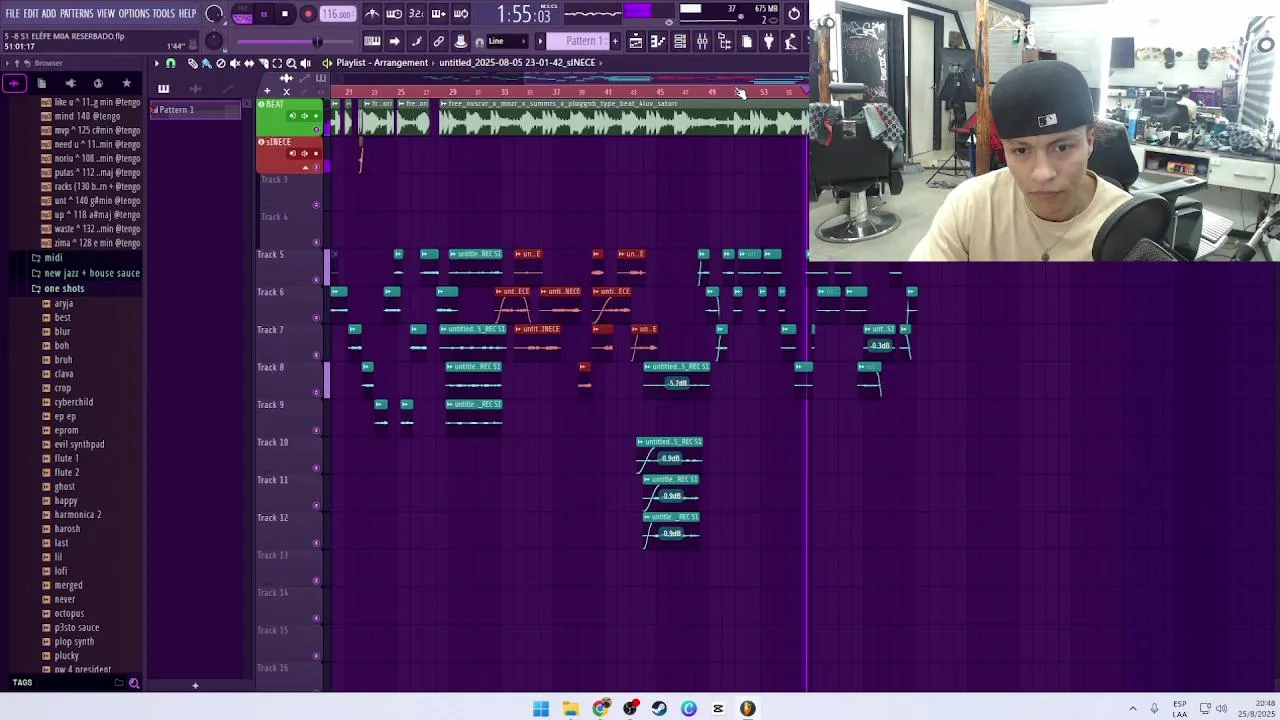The width and height of the screenshot is (1280, 720).
Task: Open the mixer from the toolbar
Action: [x=702, y=41]
